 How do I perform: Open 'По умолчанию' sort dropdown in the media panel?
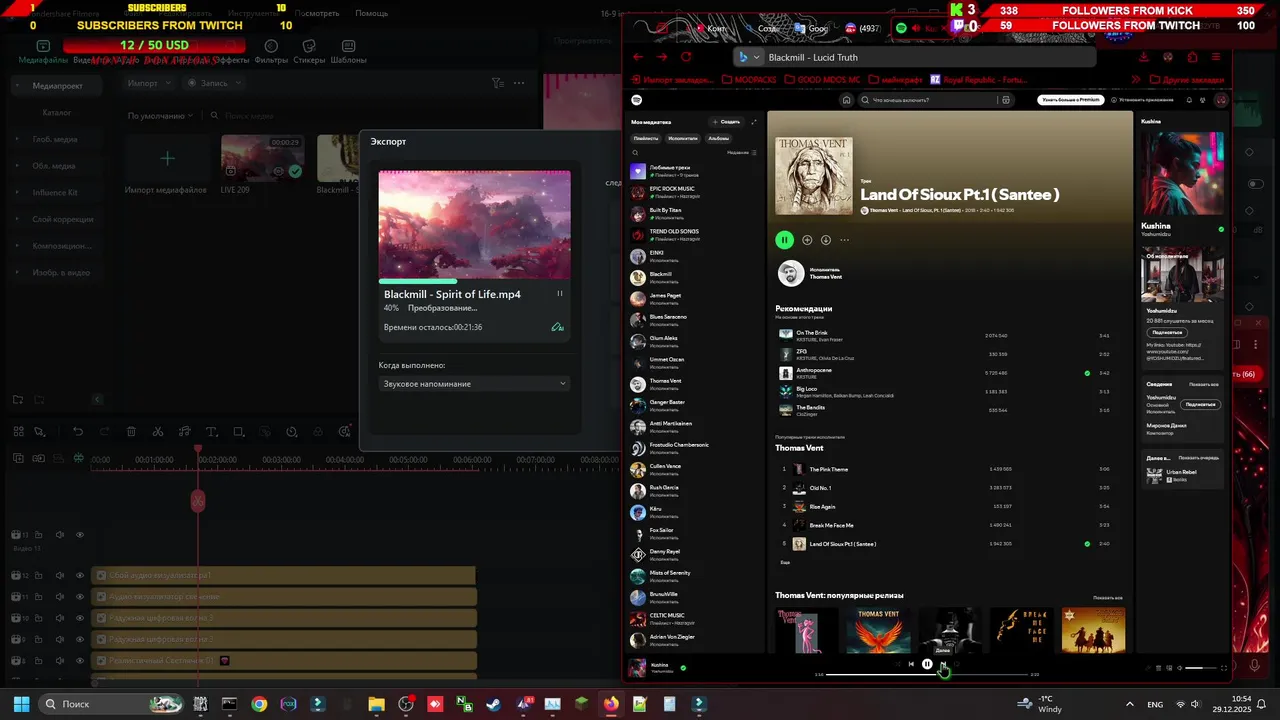coord(160,116)
